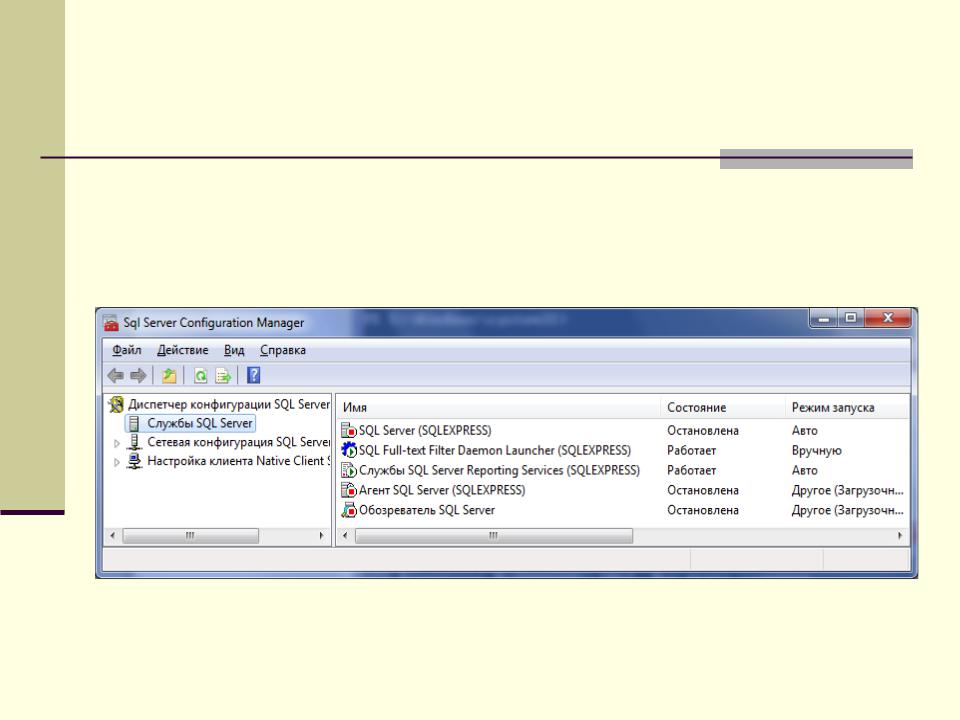The image size is (960, 720).
Task: Click the SQL Server (SQLEXPRESS) service icon
Action: click(x=349, y=430)
